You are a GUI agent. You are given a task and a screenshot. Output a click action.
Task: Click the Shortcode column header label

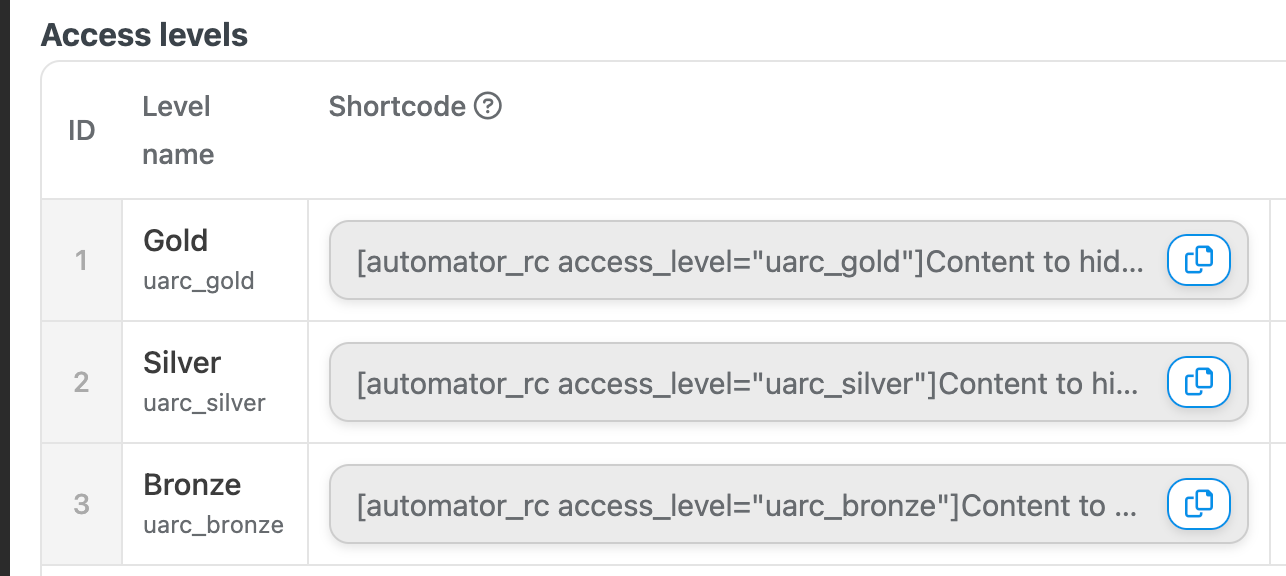click(x=397, y=106)
